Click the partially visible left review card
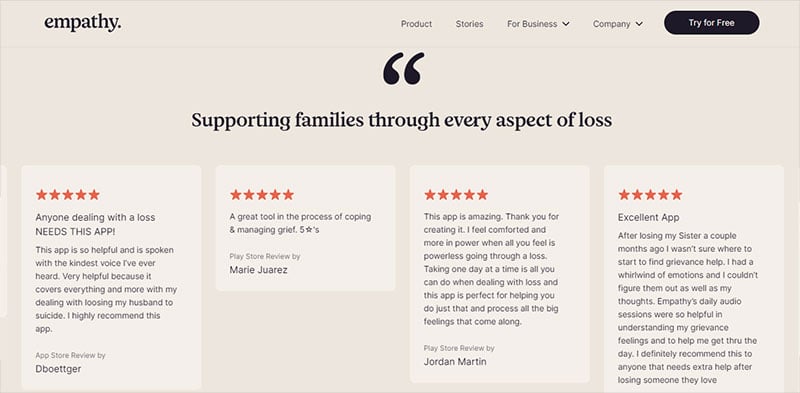 3,241
